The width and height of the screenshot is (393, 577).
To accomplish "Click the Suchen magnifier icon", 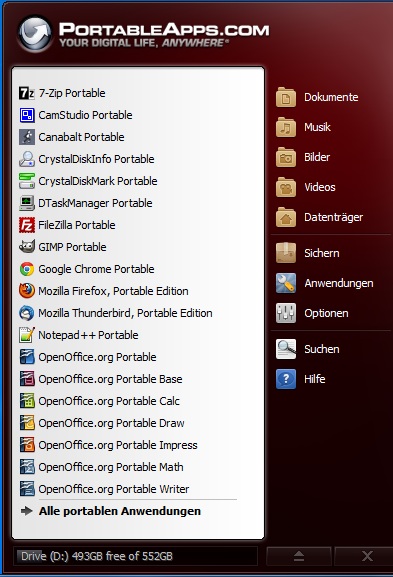I will [286, 349].
